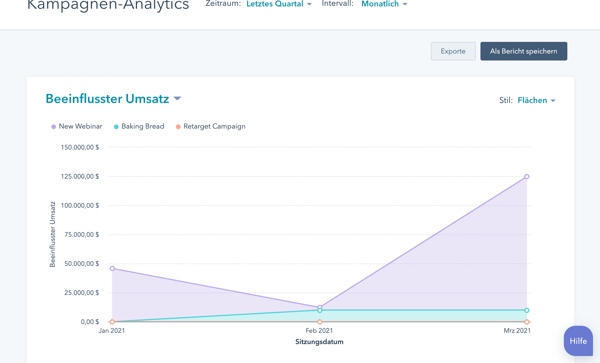
Task: Toggle New Webinar series in legend
Action: click(77, 126)
